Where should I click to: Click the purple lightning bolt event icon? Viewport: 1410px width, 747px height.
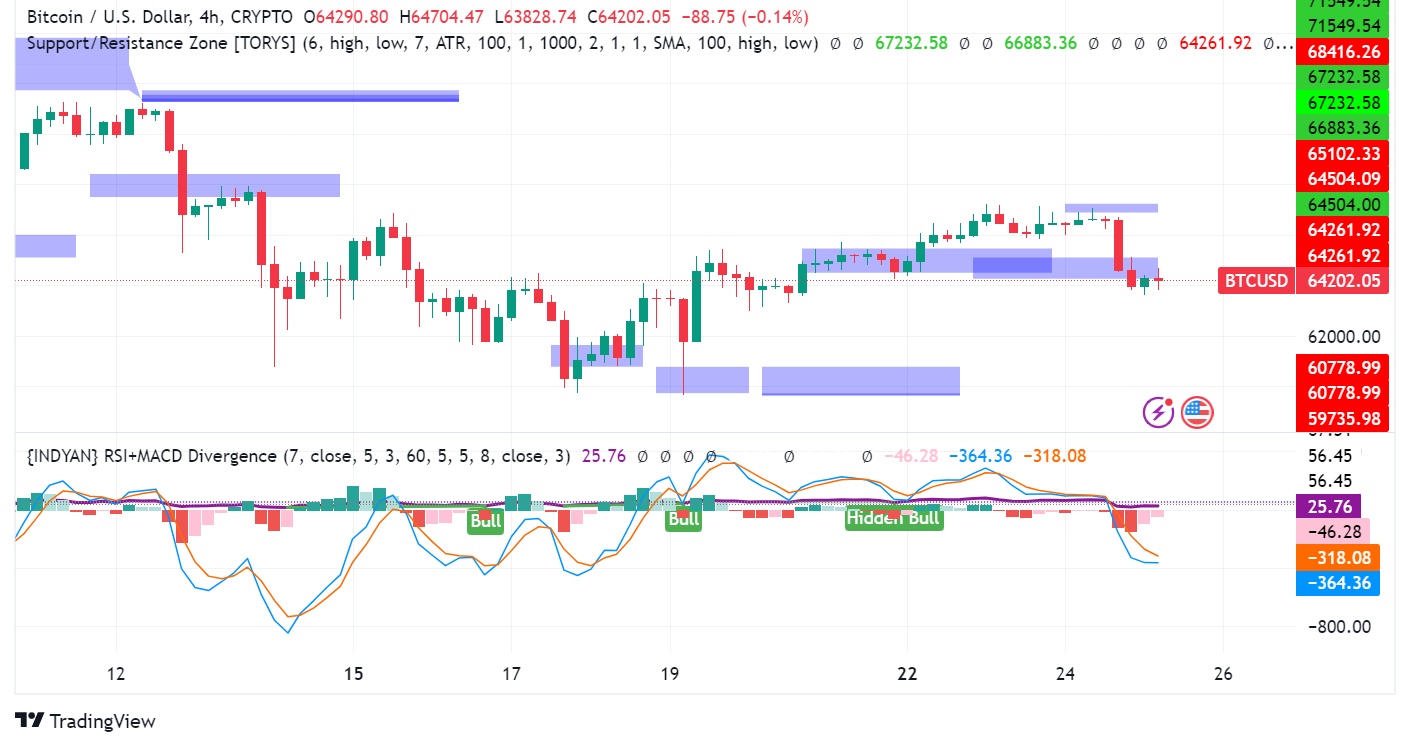1159,411
